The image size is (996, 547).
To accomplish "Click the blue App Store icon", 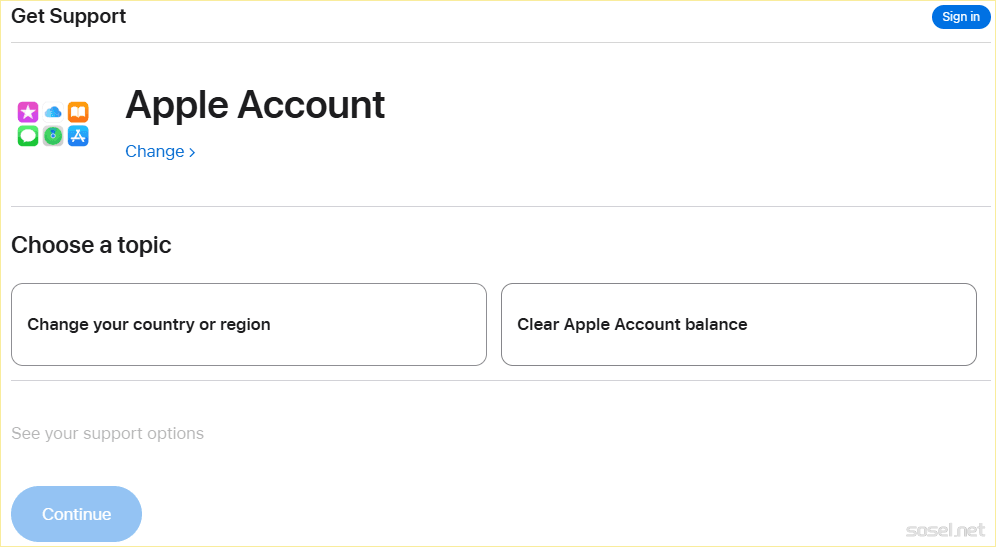I will pos(78,136).
